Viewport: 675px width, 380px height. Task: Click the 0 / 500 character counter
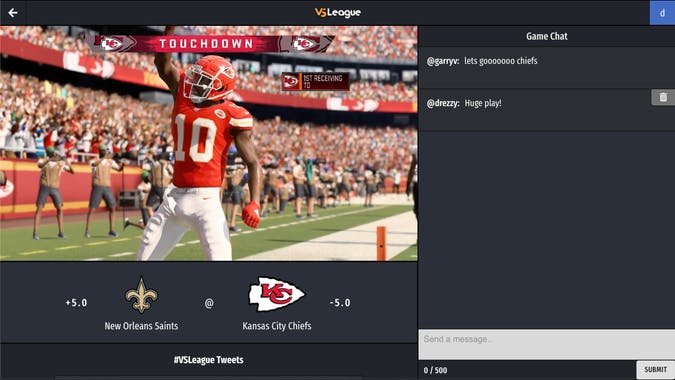coord(435,370)
